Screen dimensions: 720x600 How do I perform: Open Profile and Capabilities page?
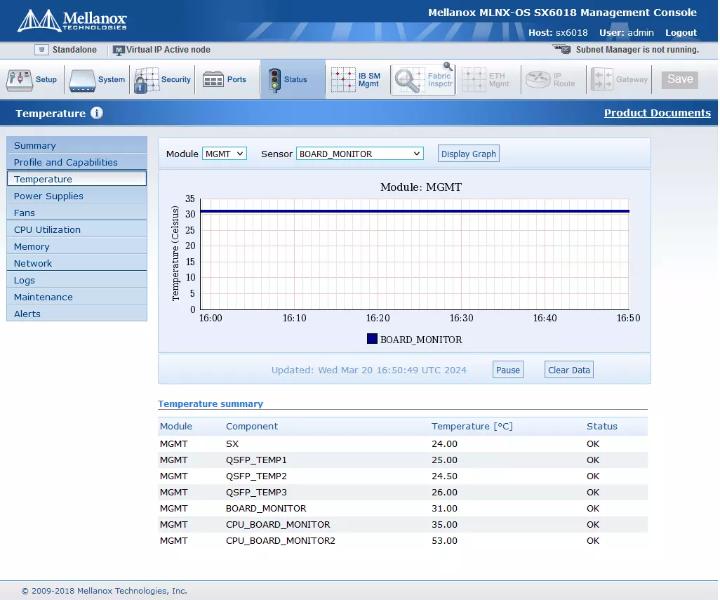(77, 163)
